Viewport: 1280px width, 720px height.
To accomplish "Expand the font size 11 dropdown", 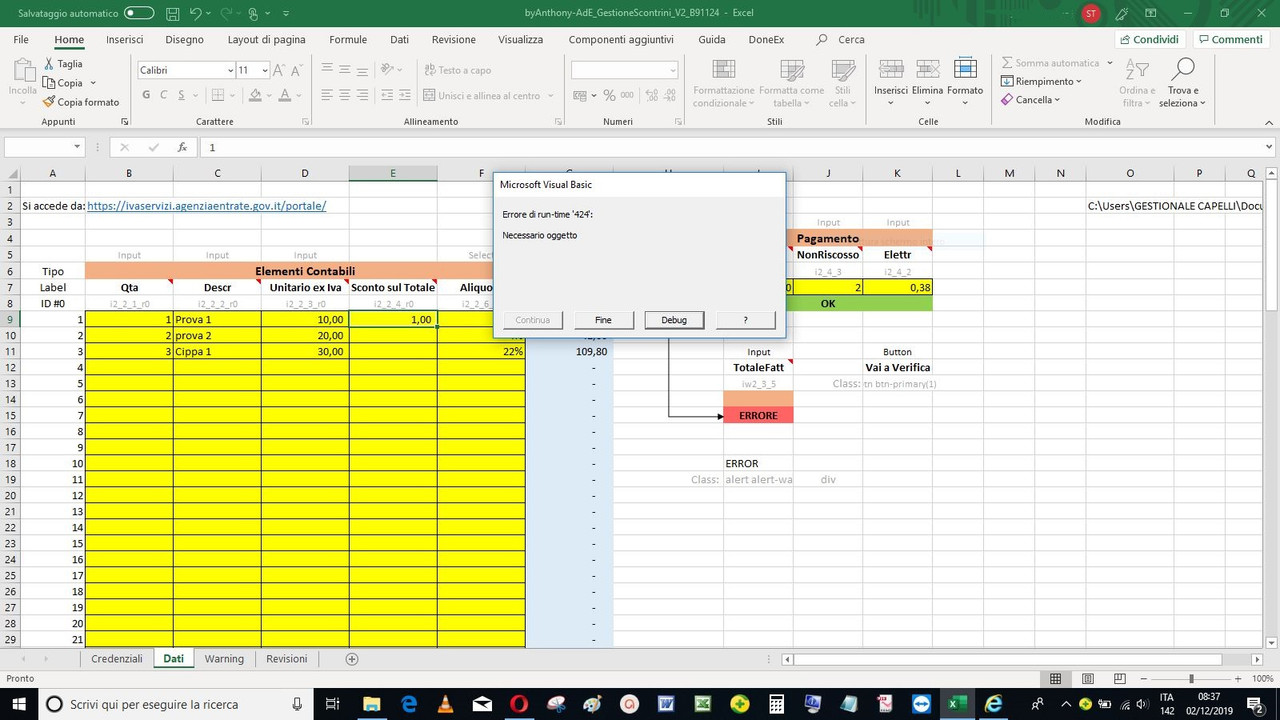I will pyautogui.click(x=263, y=70).
